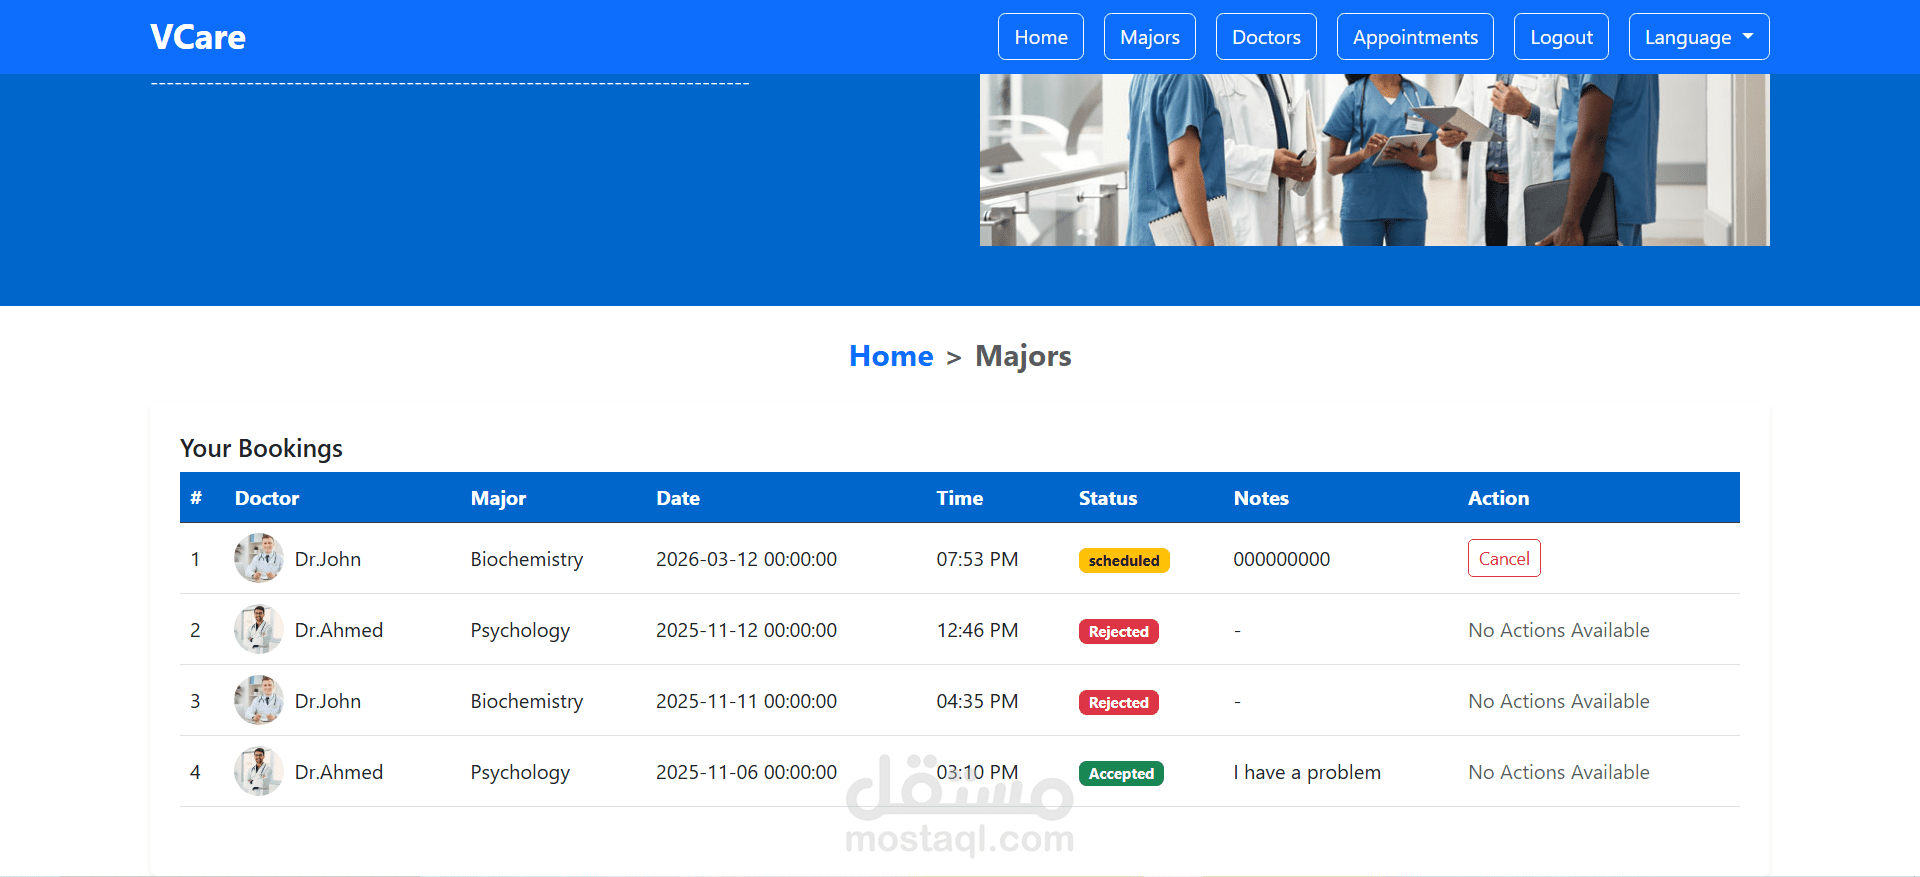The height and width of the screenshot is (877, 1920).
Task: Click the time 12:46 PM
Action: pyautogui.click(x=977, y=630)
